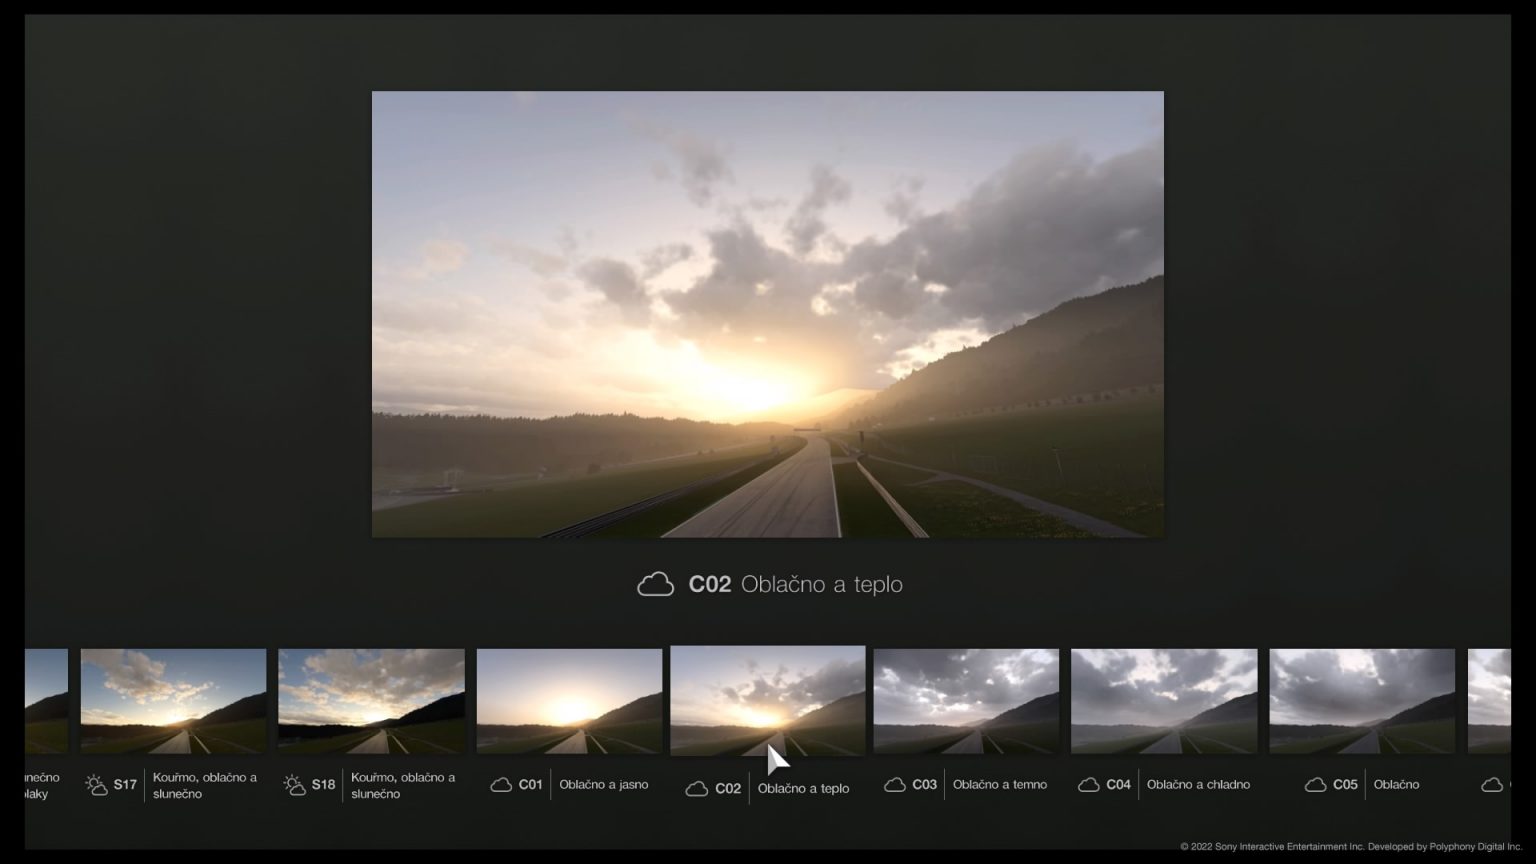The height and width of the screenshot is (864, 1536).
Task: Click the large 'C02 Oblačno a teplo' title
Action: click(x=796, y=584)
